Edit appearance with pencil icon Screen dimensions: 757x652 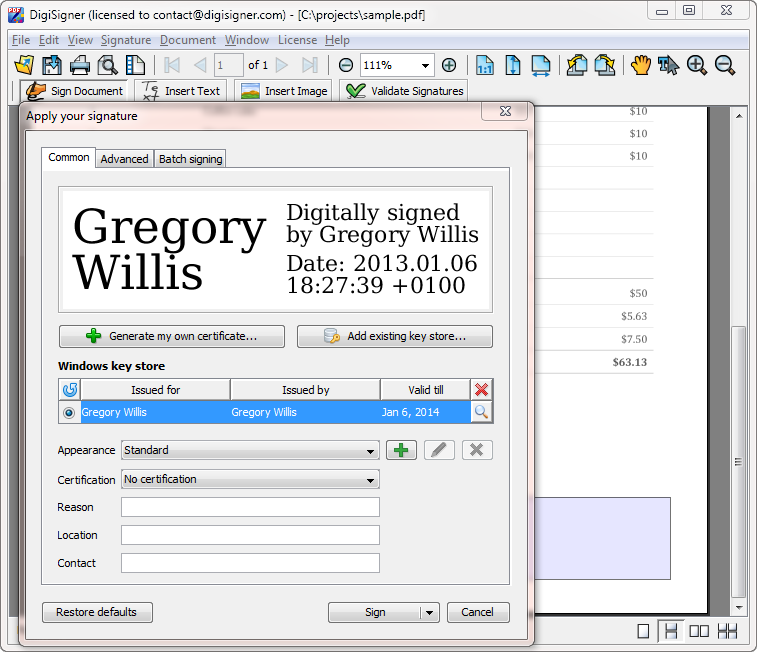click(439, 450)
